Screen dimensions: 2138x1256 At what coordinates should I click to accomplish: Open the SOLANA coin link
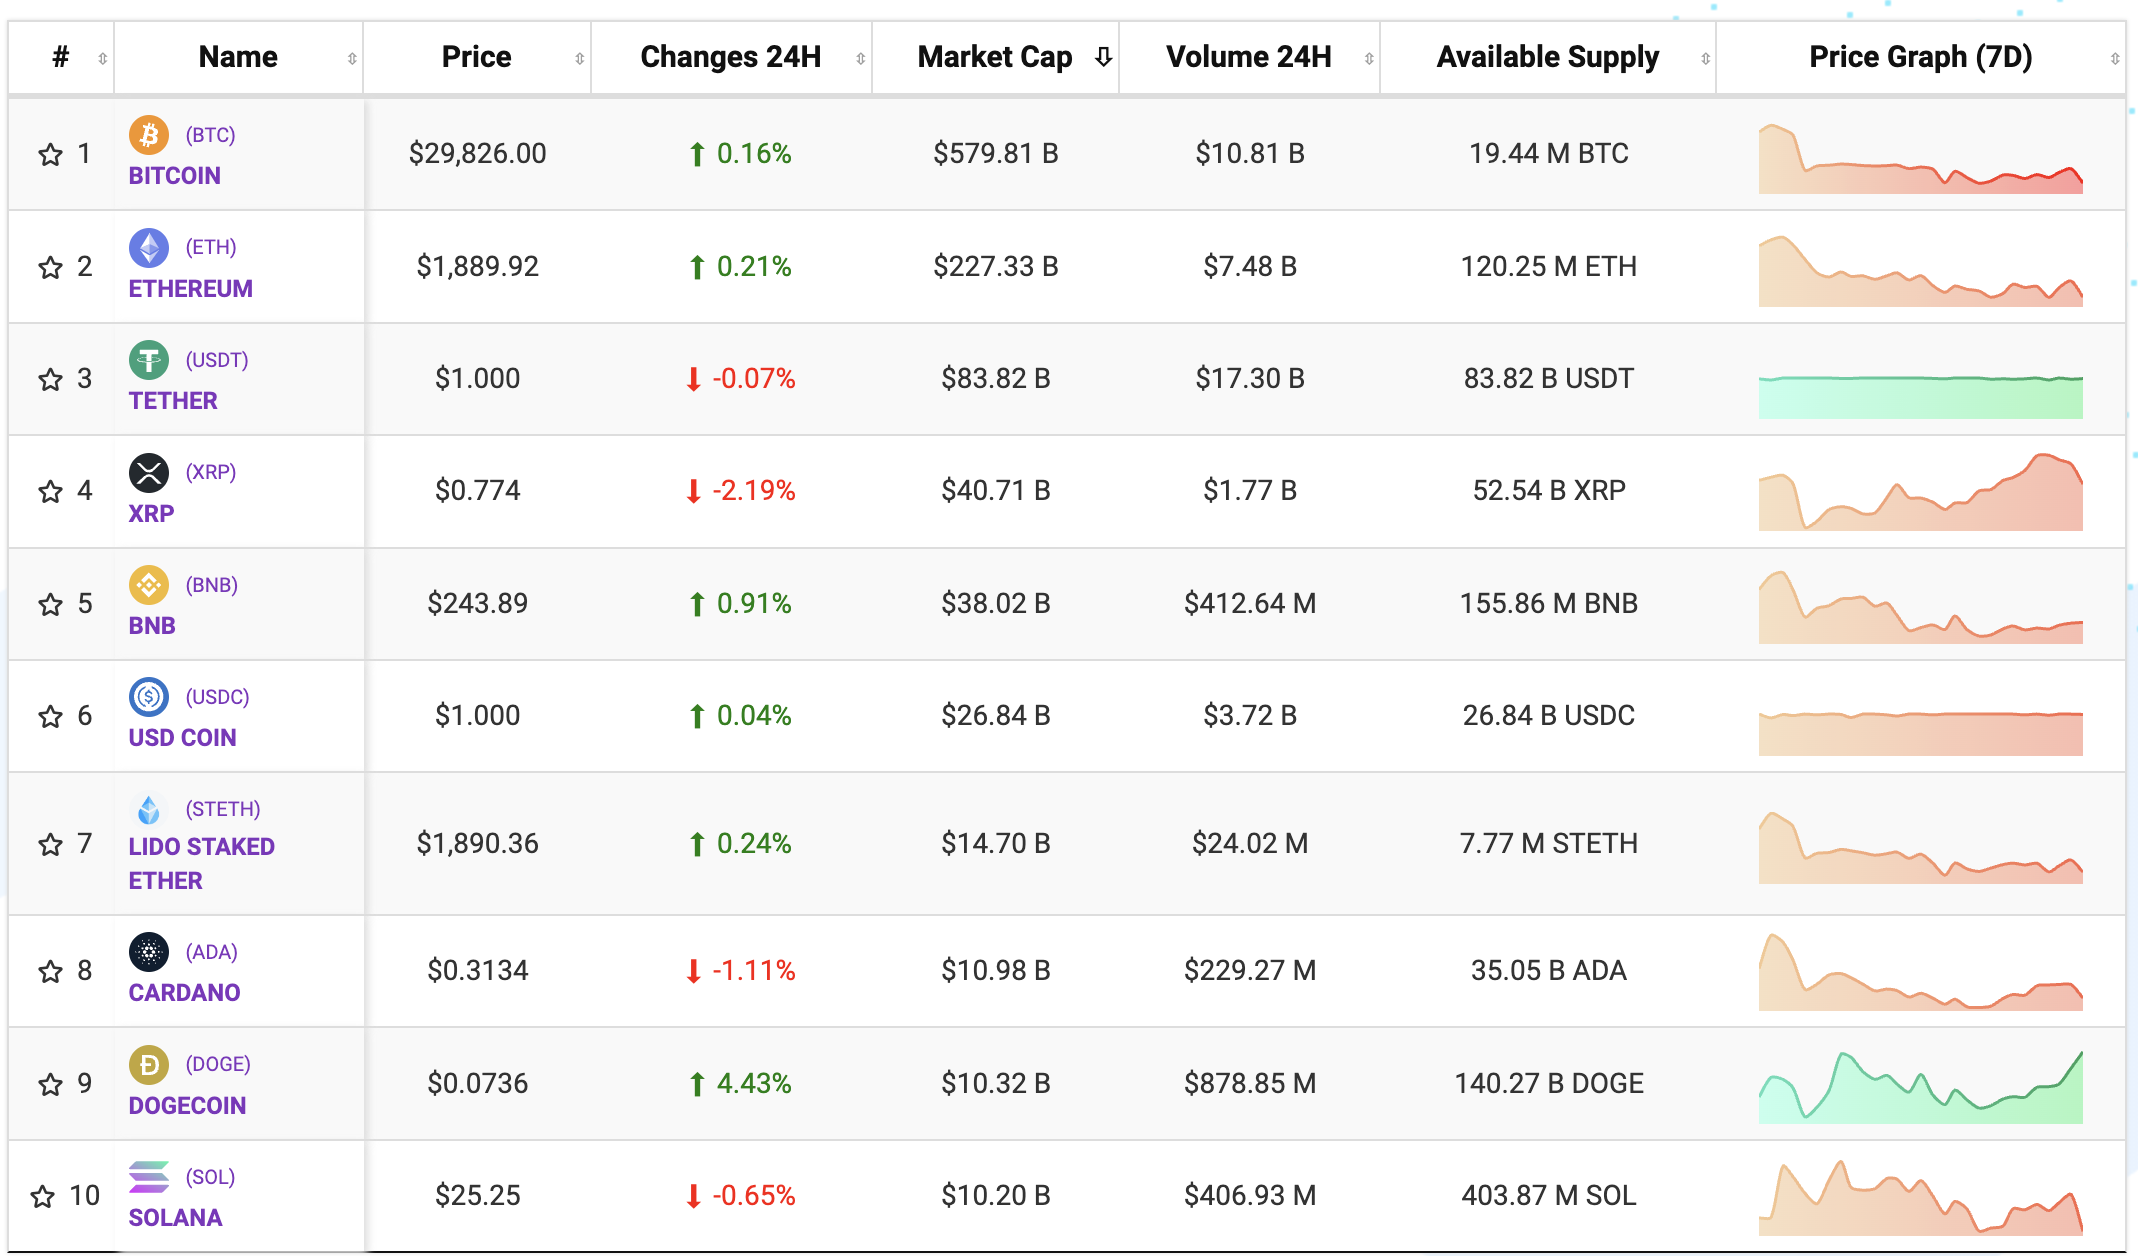(175, 1218)
